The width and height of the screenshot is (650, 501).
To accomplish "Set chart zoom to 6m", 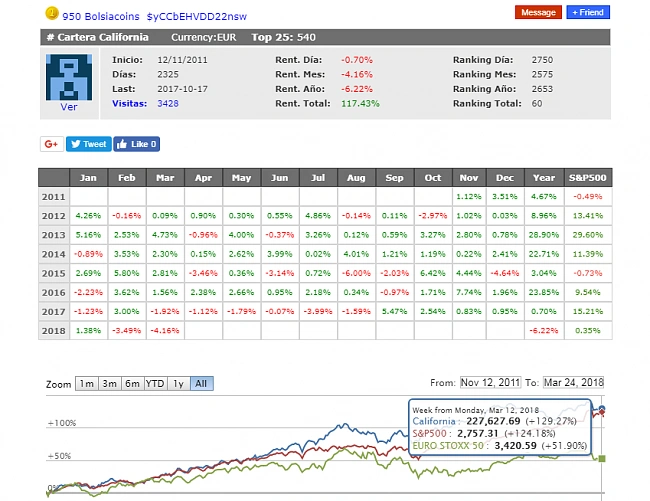I will coord(133,384).
